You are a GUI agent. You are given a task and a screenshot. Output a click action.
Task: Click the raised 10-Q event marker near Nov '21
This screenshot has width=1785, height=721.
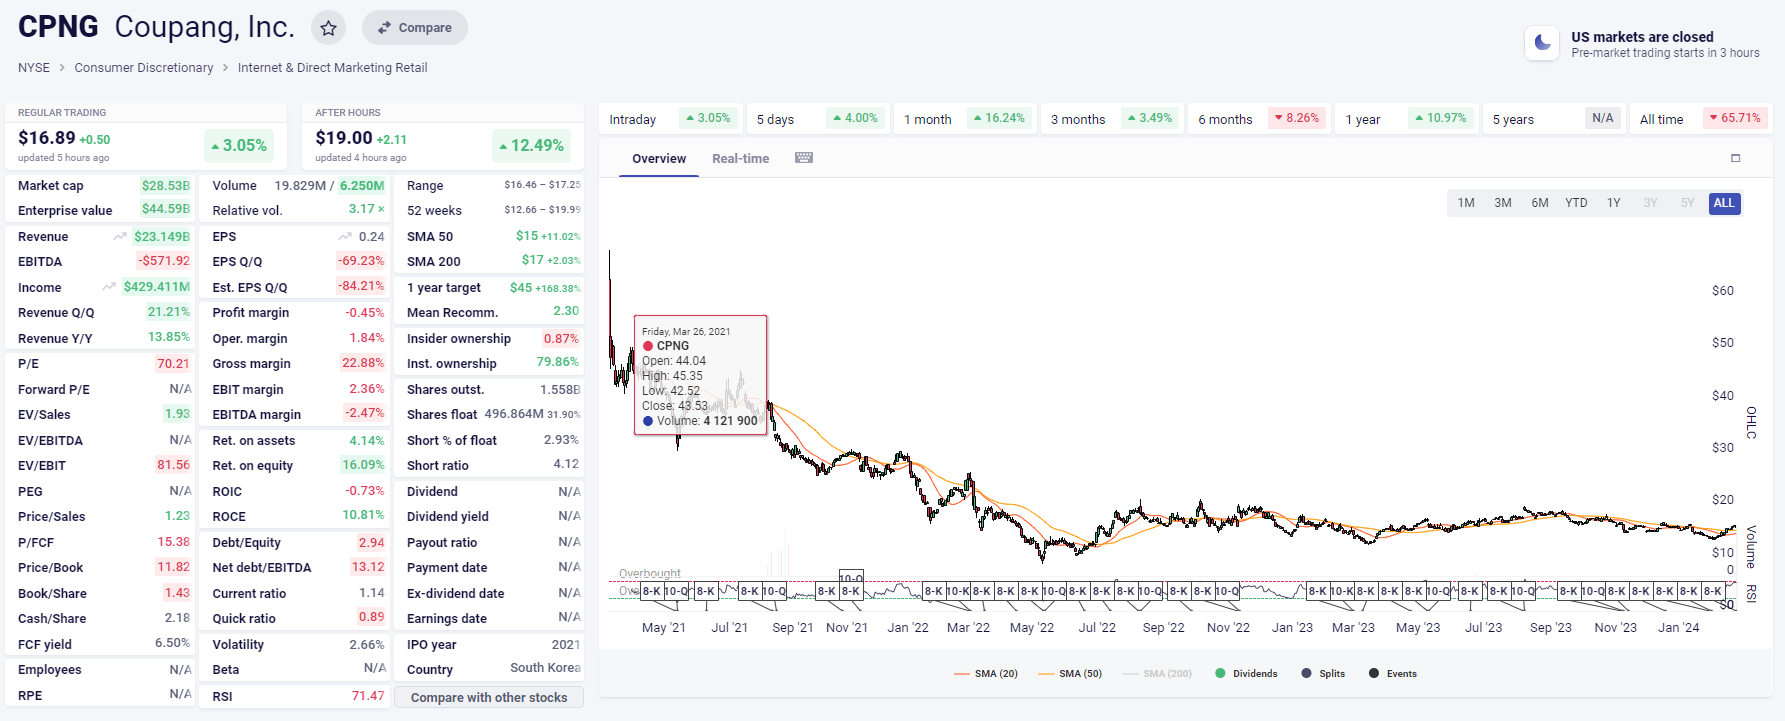[851, 578]
